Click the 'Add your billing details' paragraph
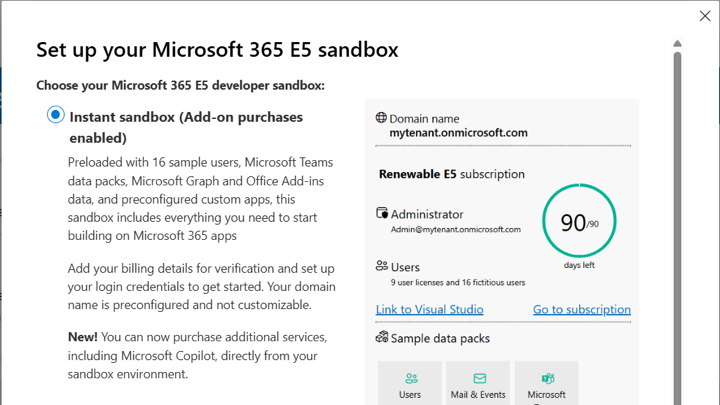Viewport: 720px width, 405px height. [x=202, y=287]
